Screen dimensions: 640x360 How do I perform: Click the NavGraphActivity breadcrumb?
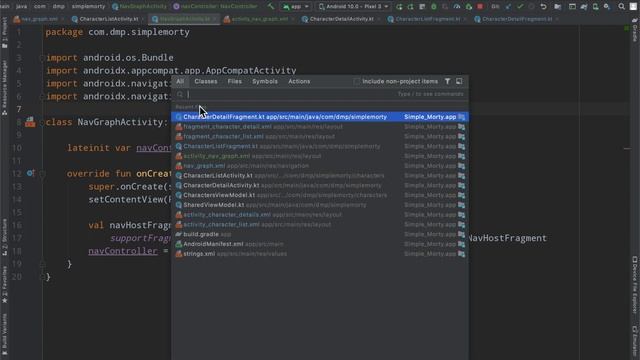coord(140,7)
